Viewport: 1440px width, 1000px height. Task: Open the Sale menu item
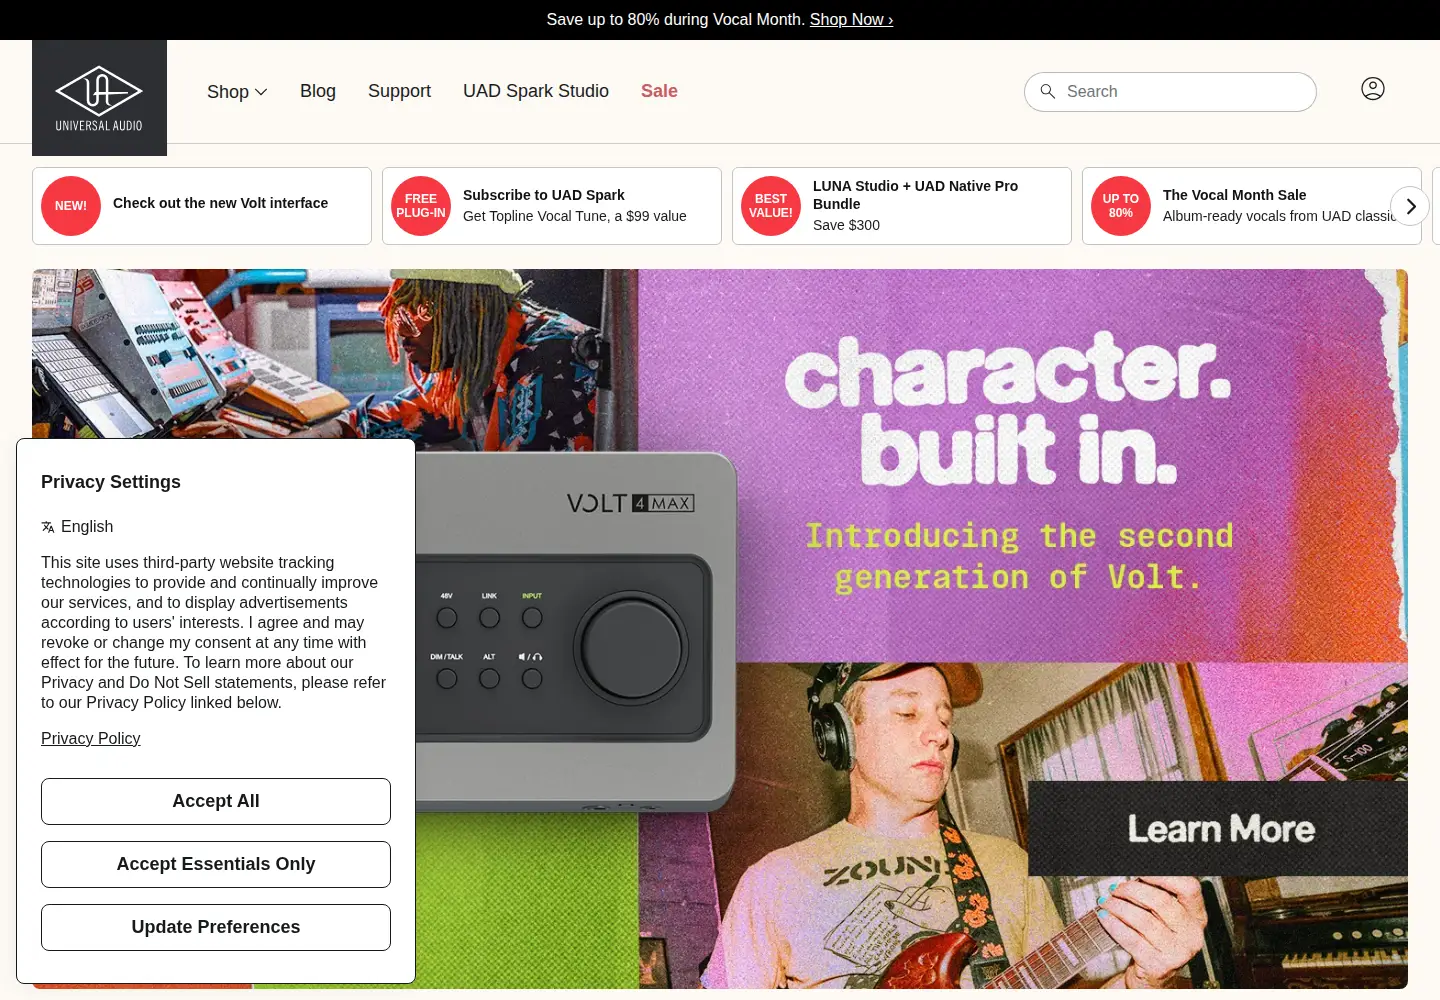pyautogui.click(x=659, y=91)
